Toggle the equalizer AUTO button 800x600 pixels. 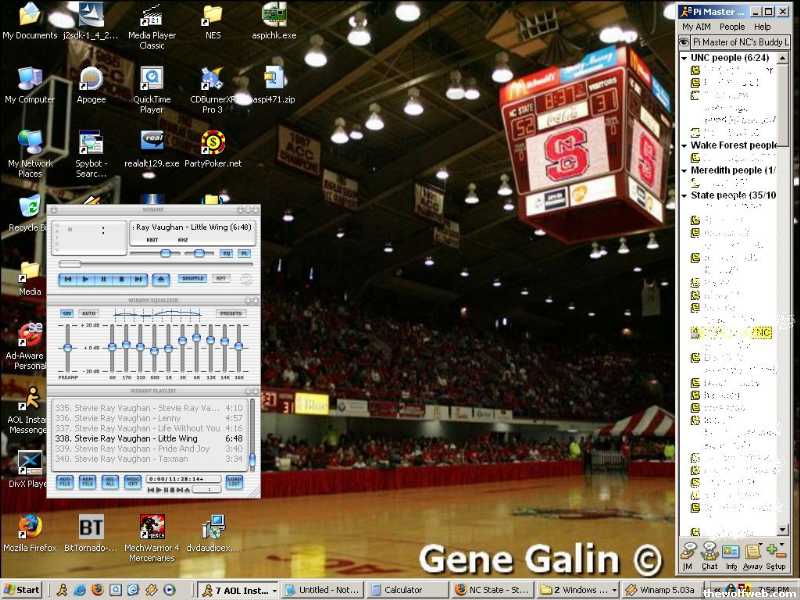89,313
